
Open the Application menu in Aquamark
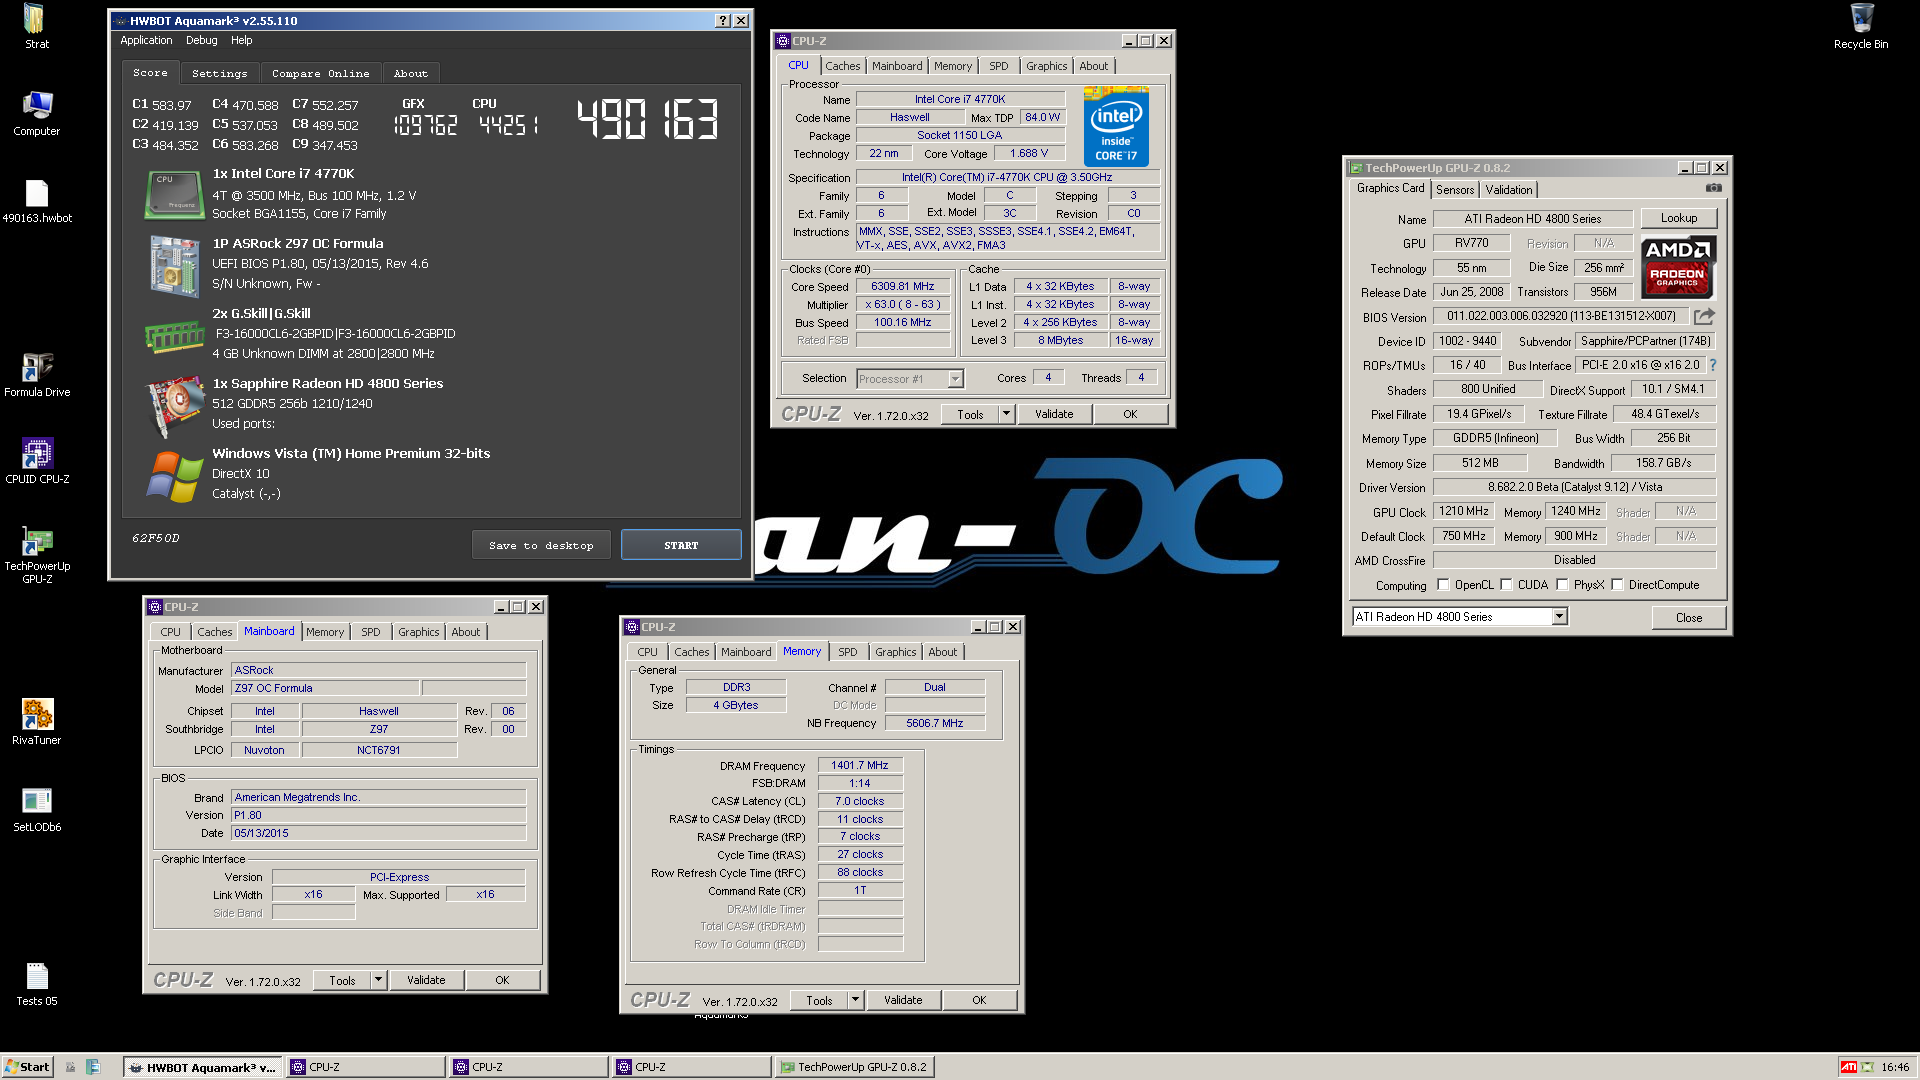(146, 40)
